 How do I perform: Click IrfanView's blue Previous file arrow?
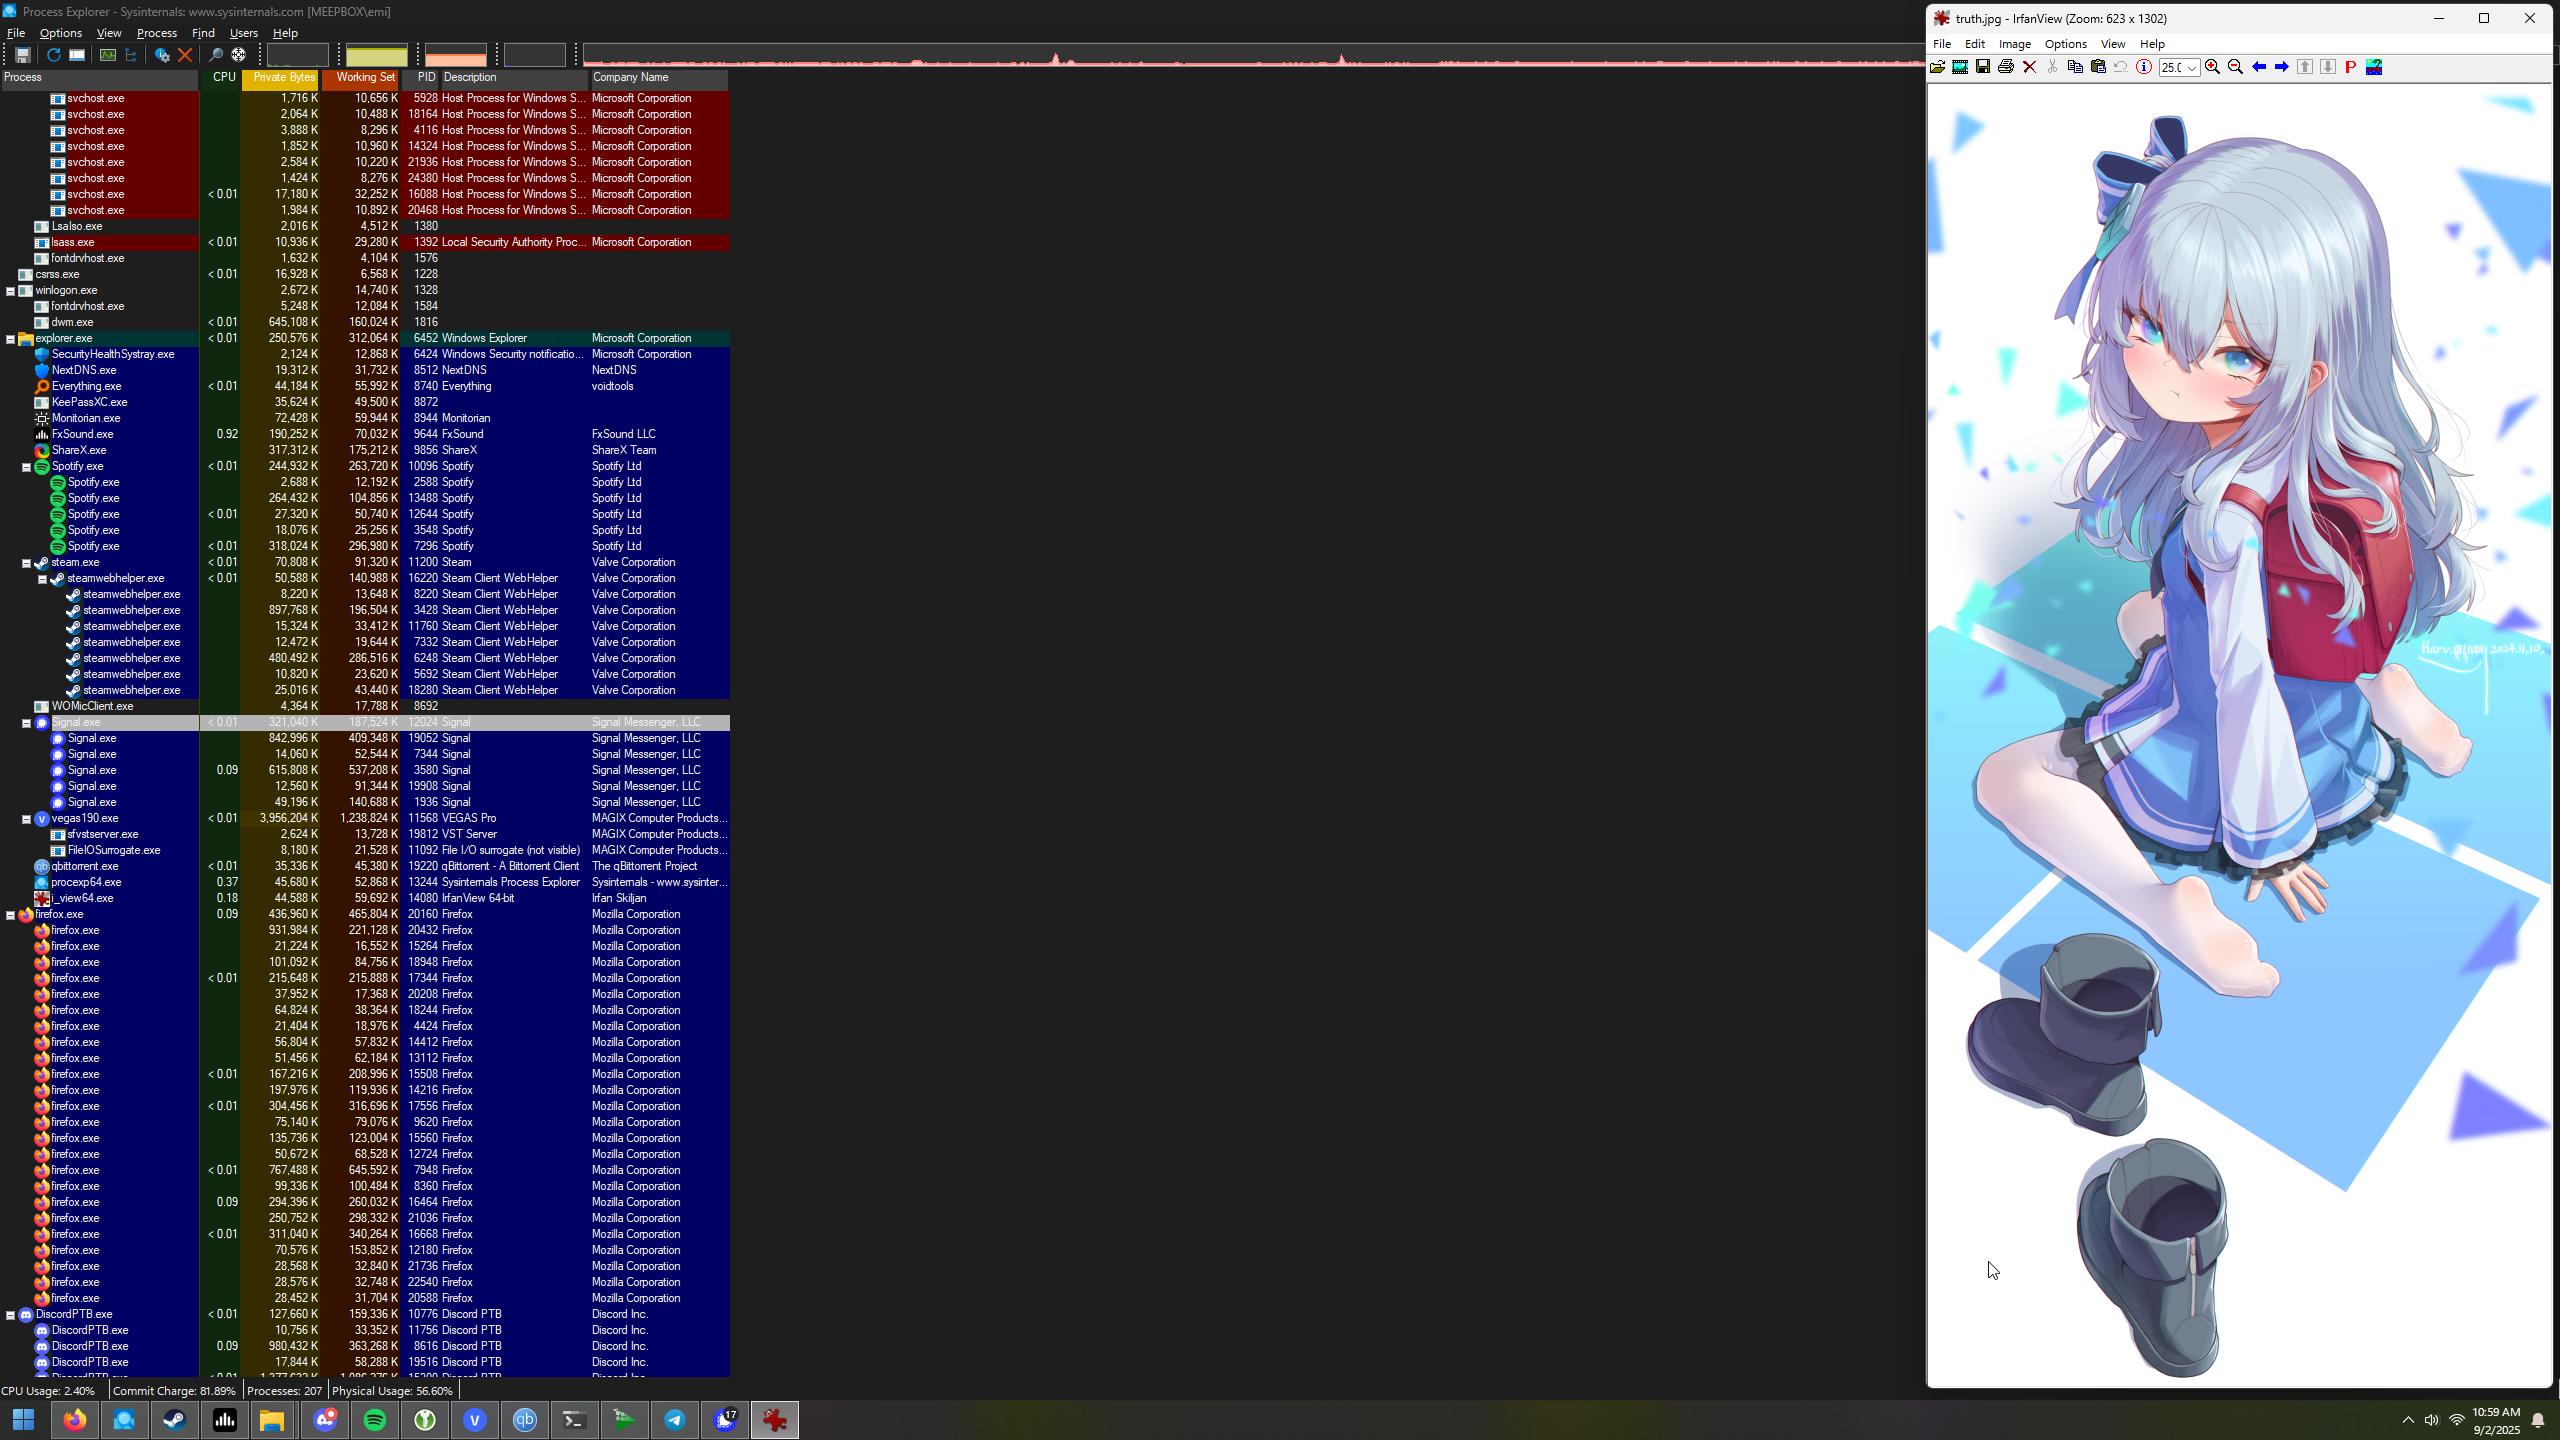point(2259,67)
